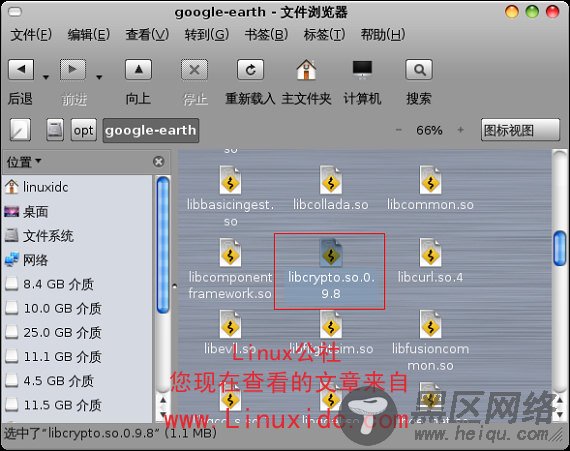Open the 10.0 GB 介质 volume
This screenshot has width=570, height=451.
pyautogui.click(x=77, y=309)
